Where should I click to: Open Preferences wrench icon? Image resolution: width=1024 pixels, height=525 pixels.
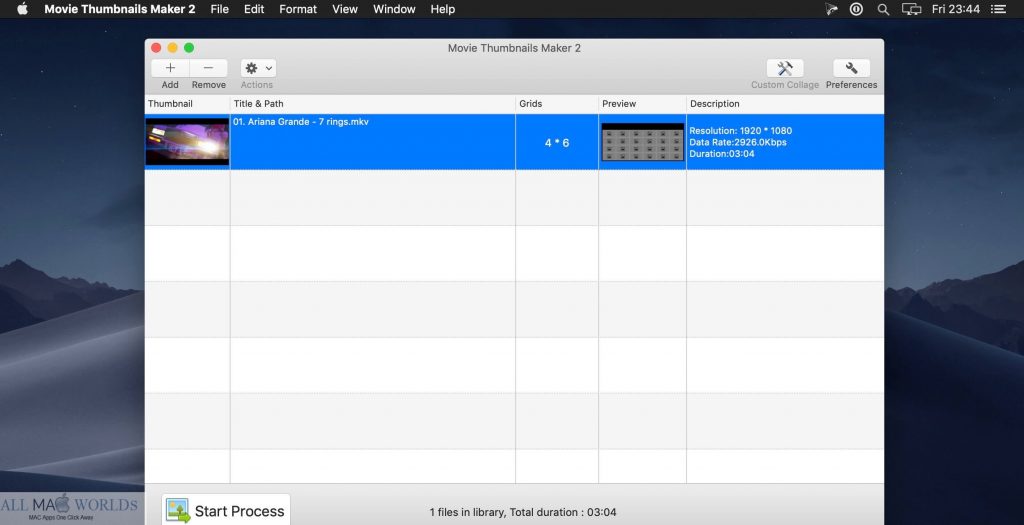(x=852, y=68)
